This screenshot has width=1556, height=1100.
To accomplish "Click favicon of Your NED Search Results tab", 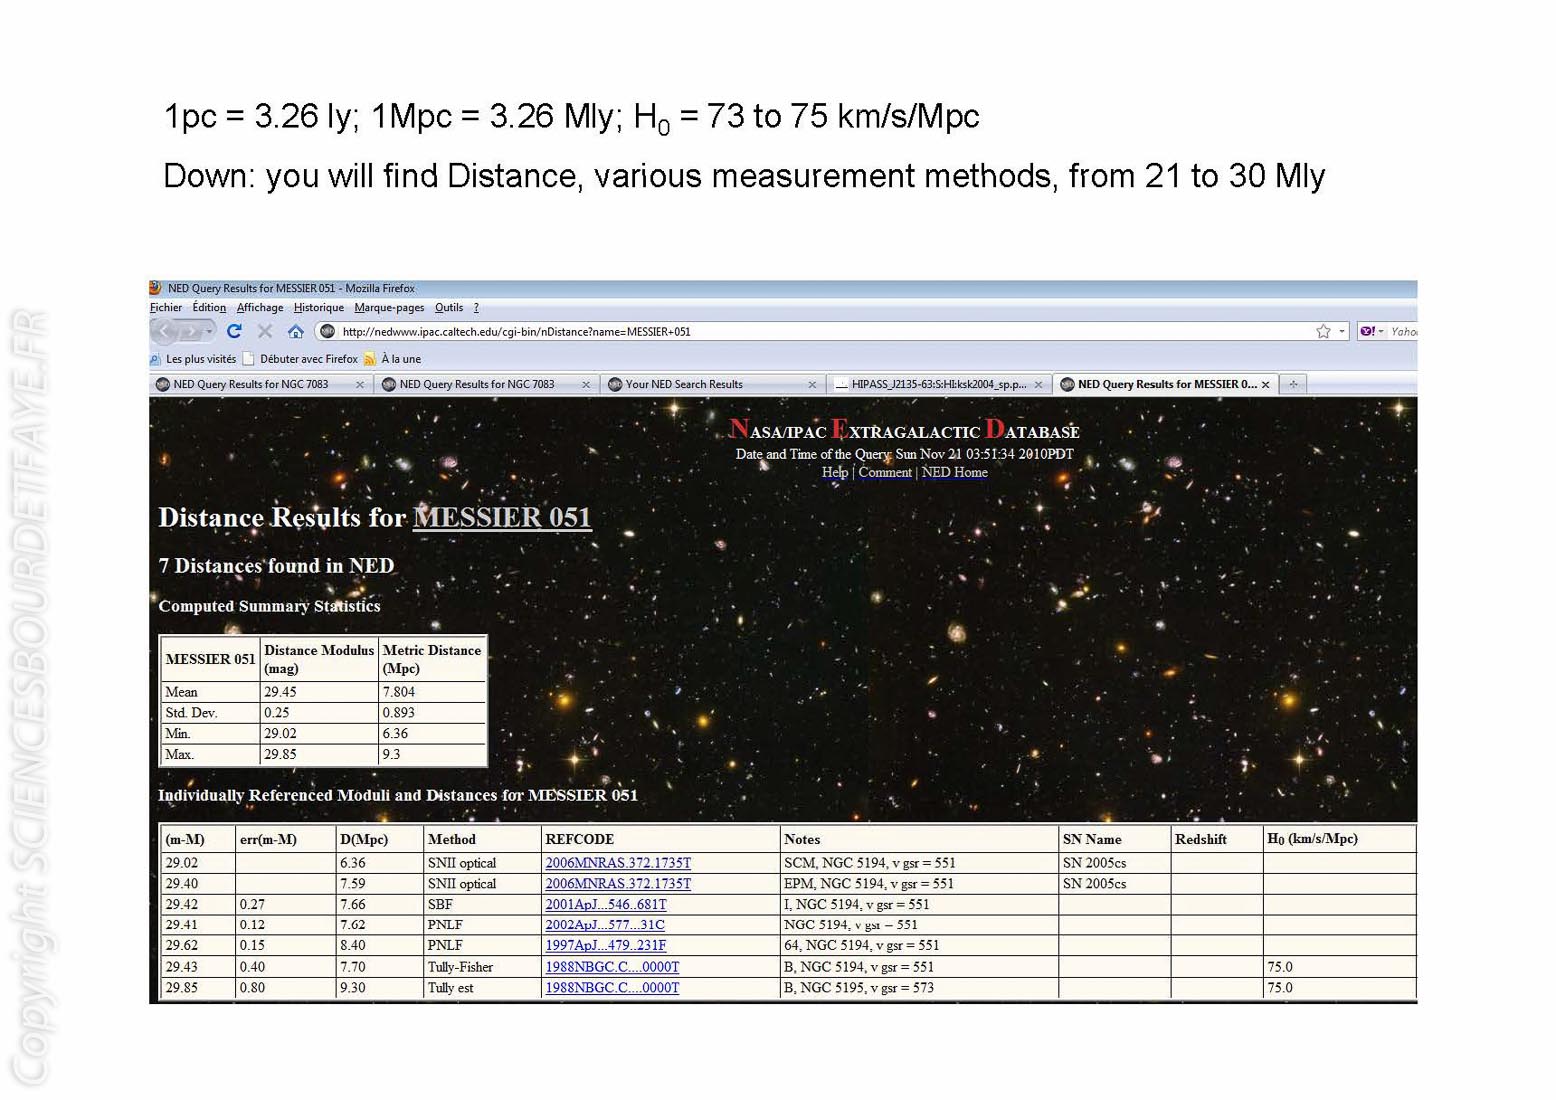I will (615, 384).
